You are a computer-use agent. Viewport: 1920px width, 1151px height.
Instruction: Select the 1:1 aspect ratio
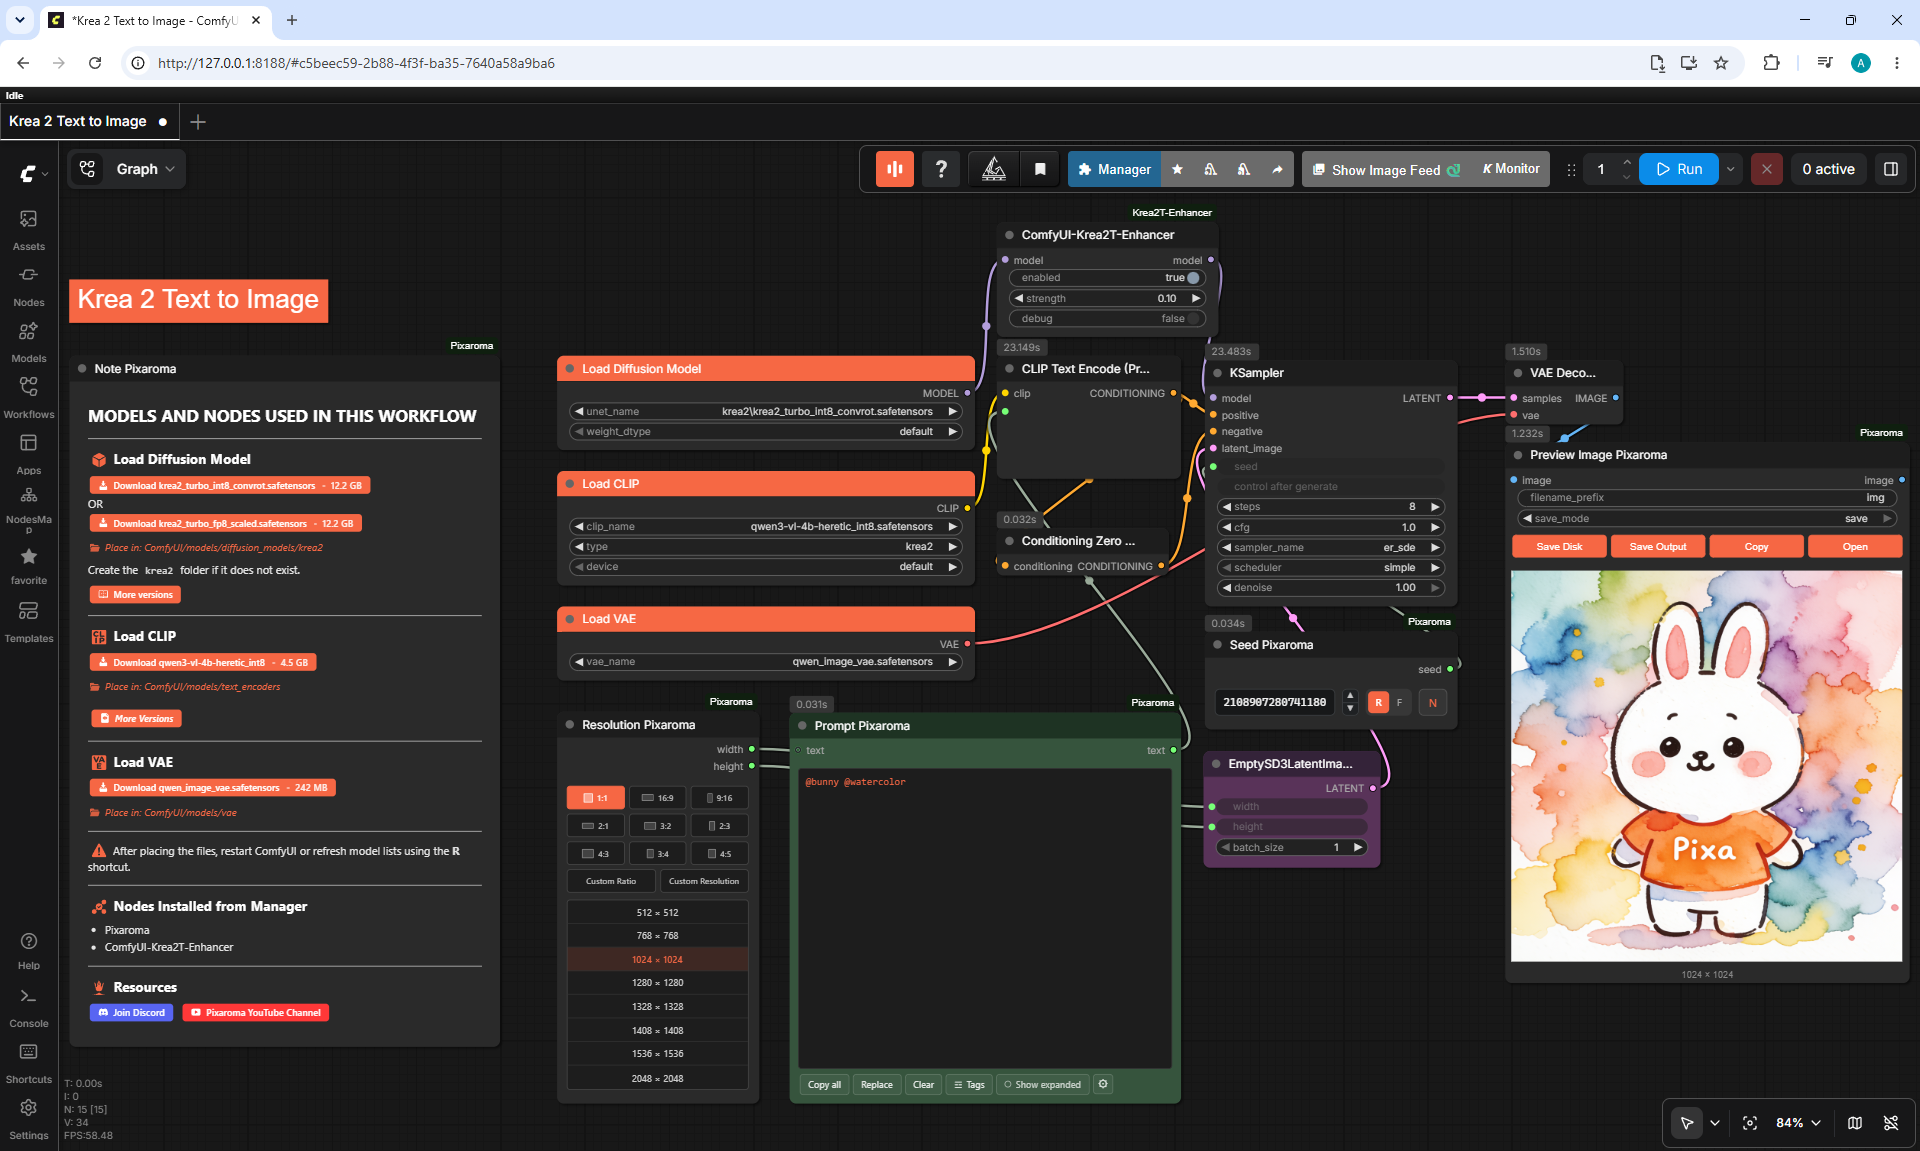596,798
